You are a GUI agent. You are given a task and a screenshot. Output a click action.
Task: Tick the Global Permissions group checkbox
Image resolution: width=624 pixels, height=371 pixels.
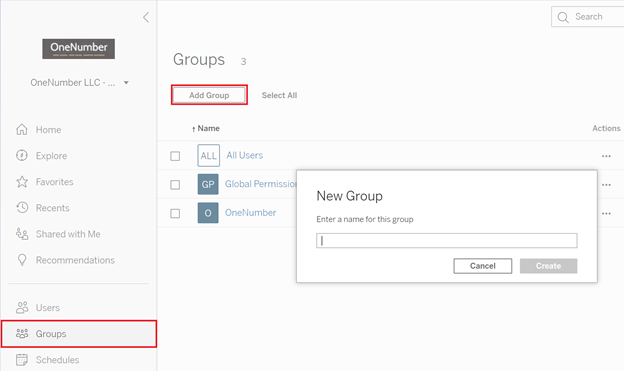[175, 185]
